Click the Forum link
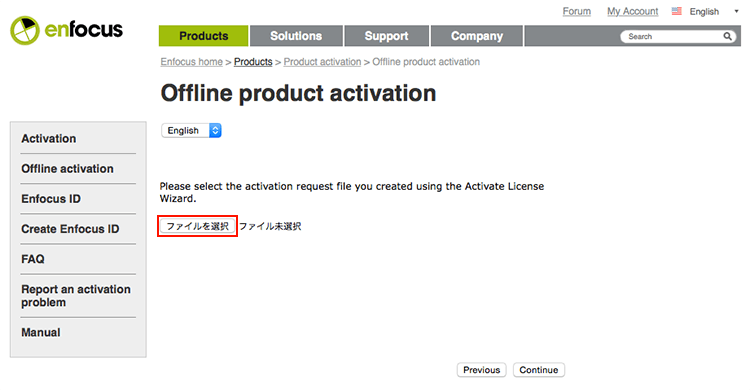Image resolution: width=750 pixels, height=391 pixels. (576, 11)
